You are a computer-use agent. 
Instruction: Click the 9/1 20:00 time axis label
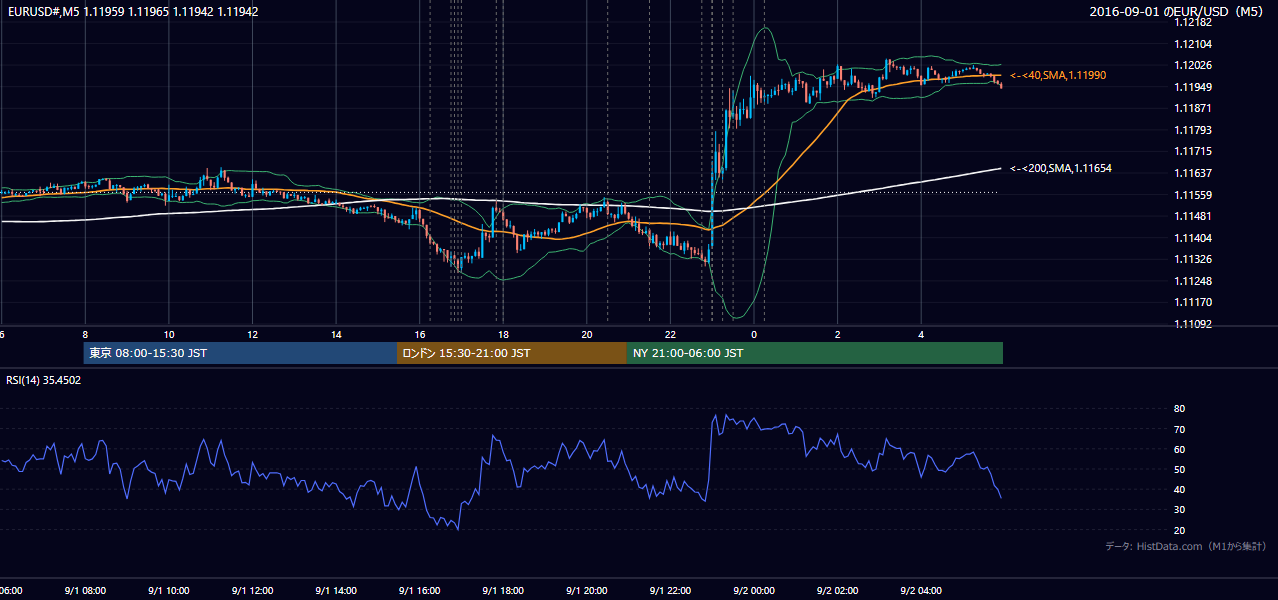(x=587, y=590)
